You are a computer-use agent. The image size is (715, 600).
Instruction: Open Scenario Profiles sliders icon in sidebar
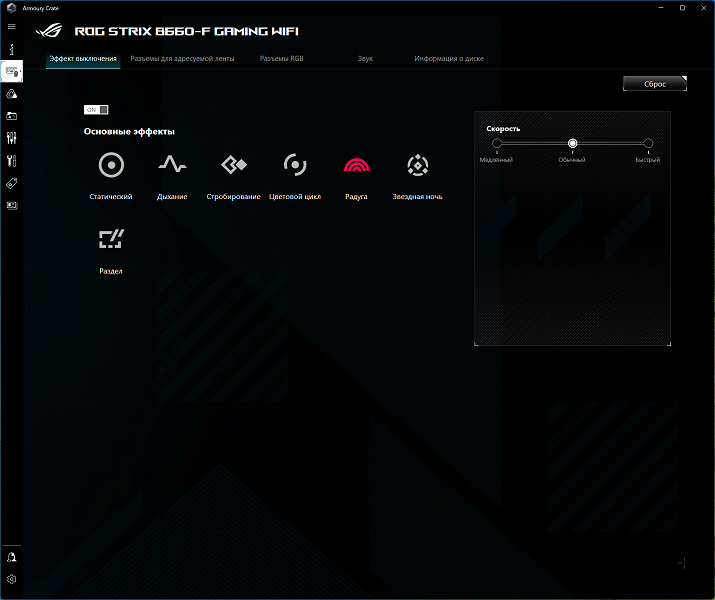pos(11,138)
